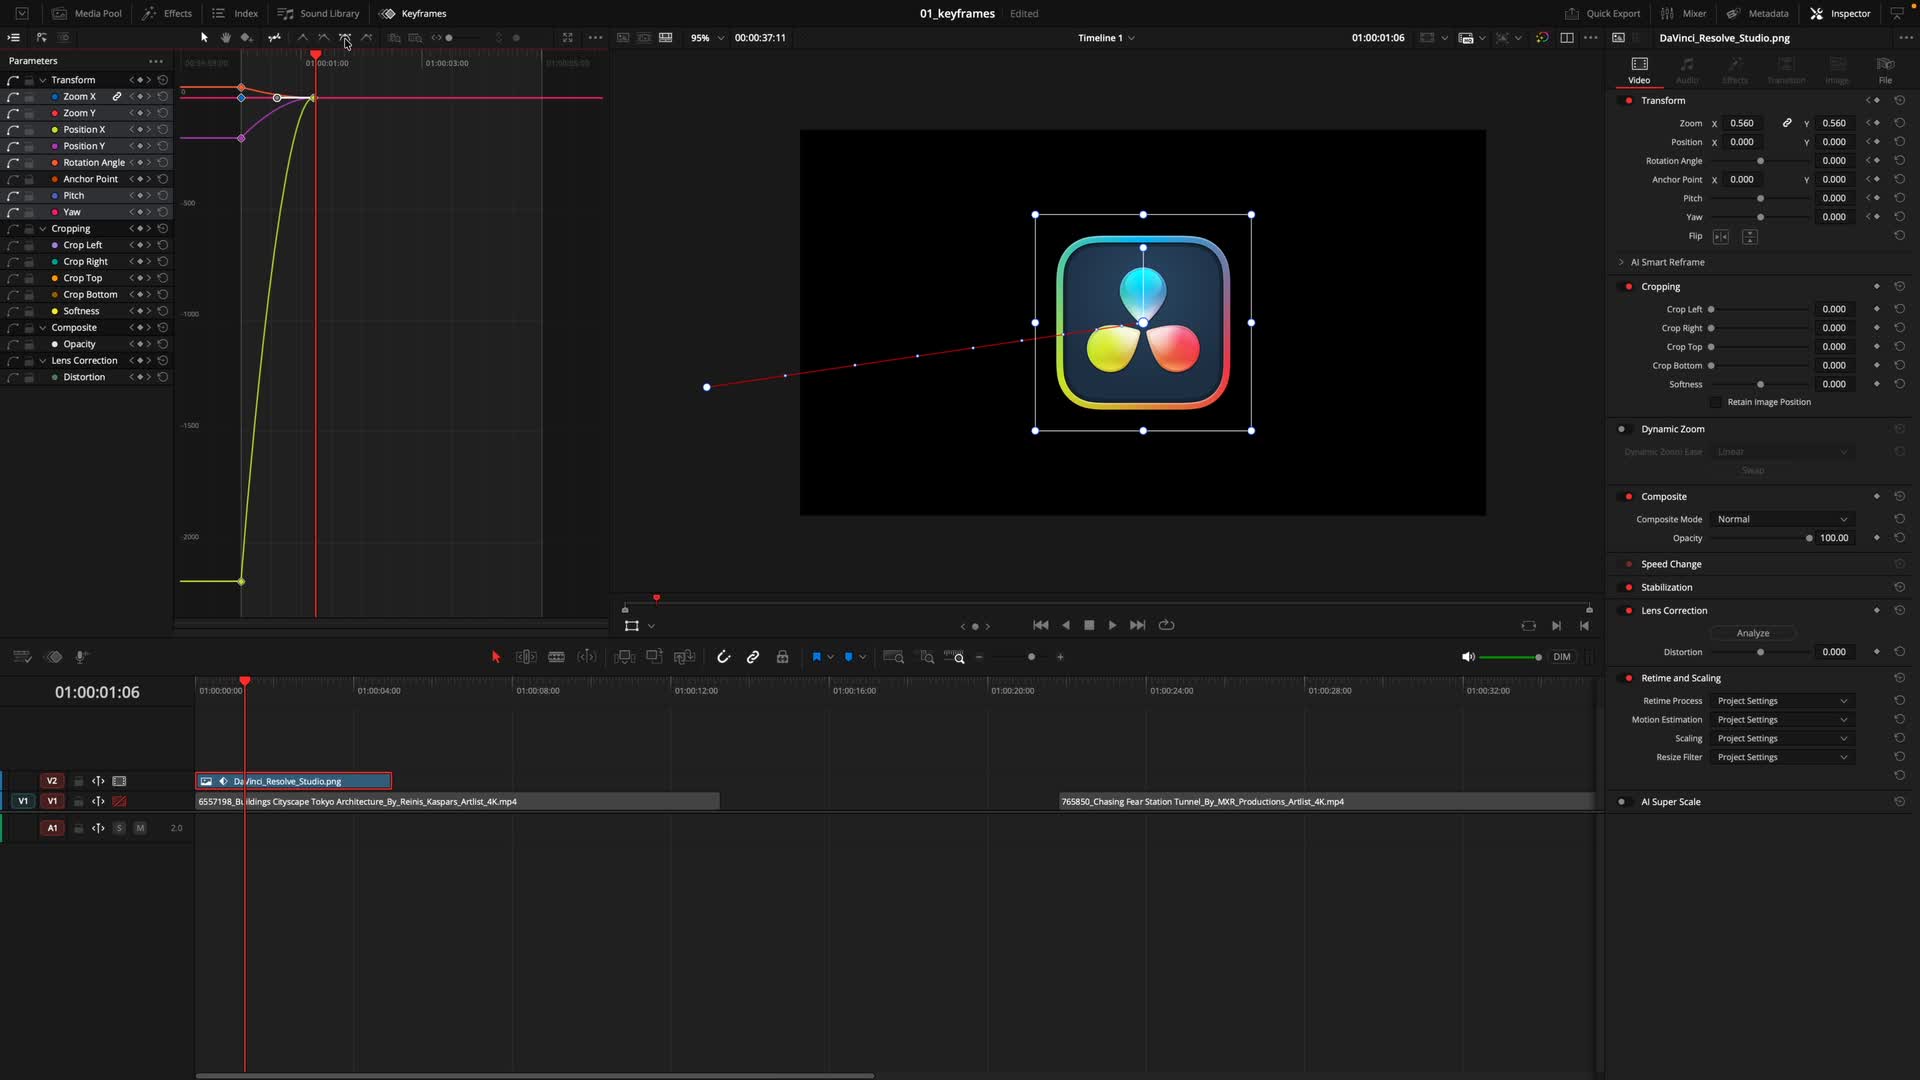Open the Retime Process dropdown

click(1782, 700)
